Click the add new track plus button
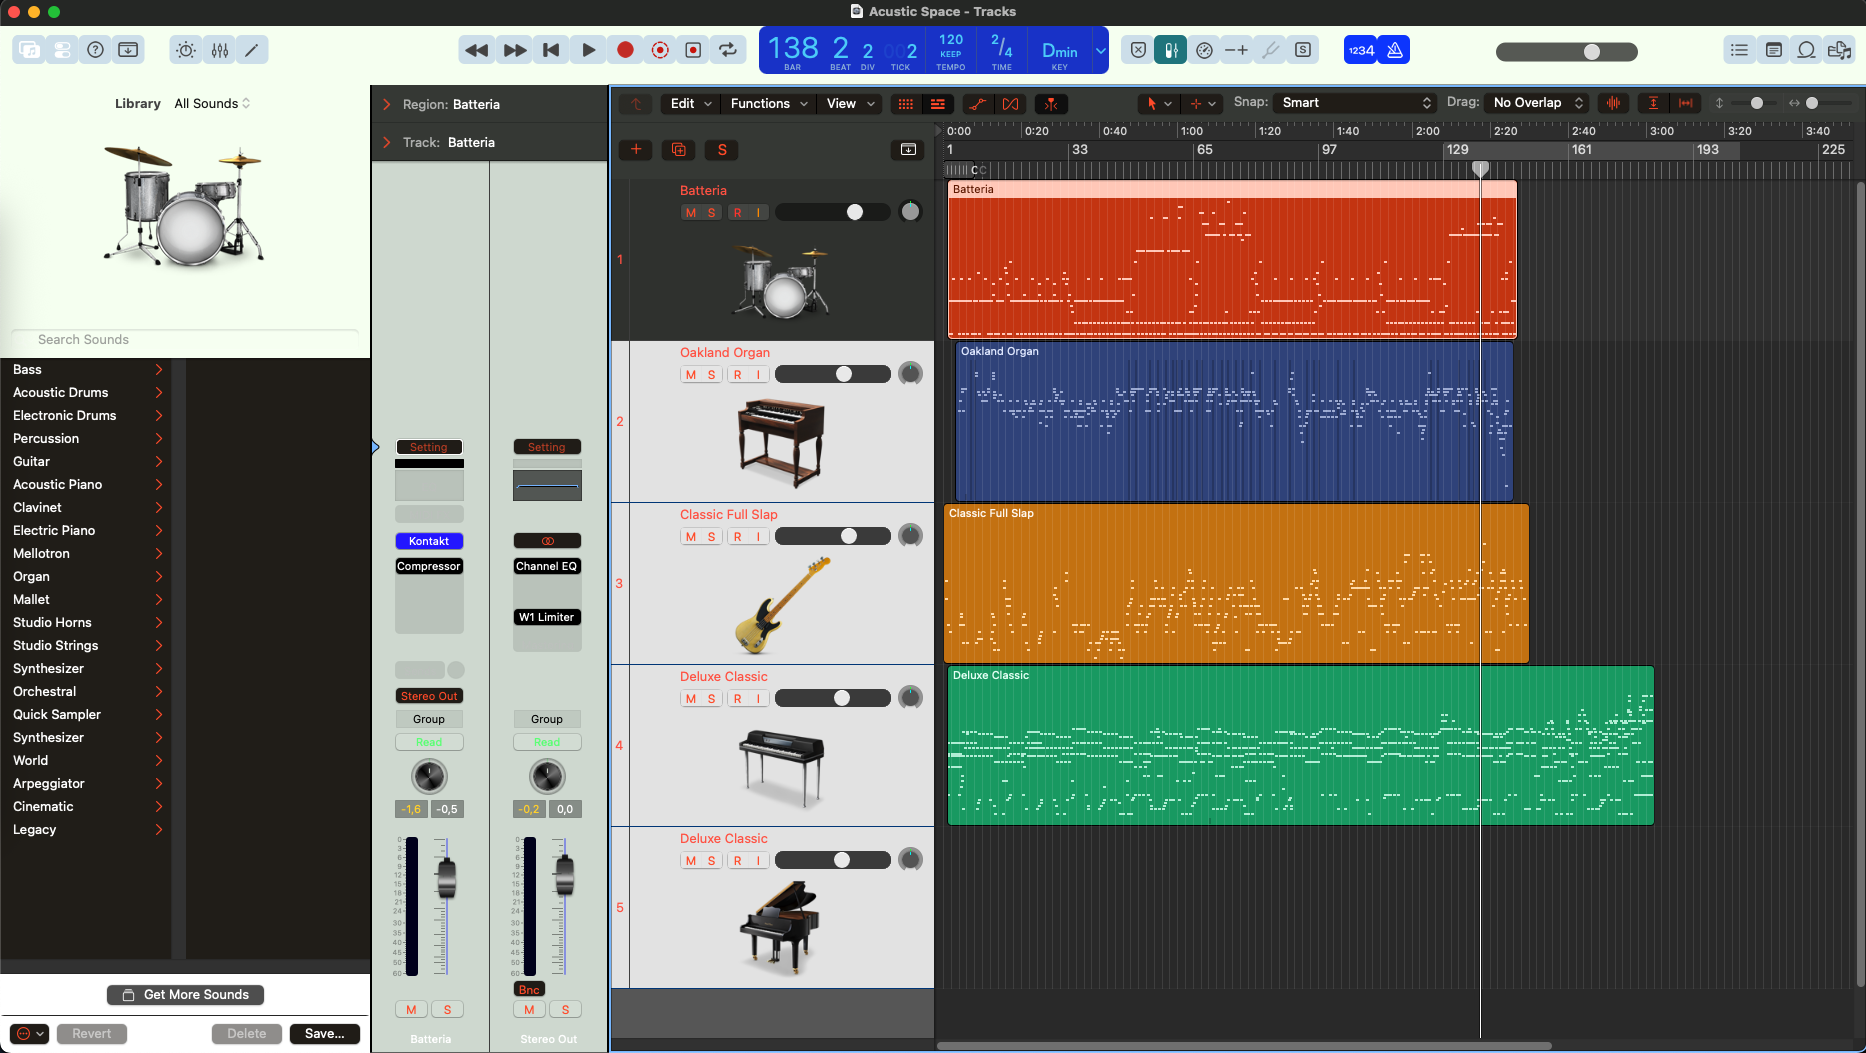Image resolution: width=1866 pixels, height=1053 pixels. coord(636,150)
